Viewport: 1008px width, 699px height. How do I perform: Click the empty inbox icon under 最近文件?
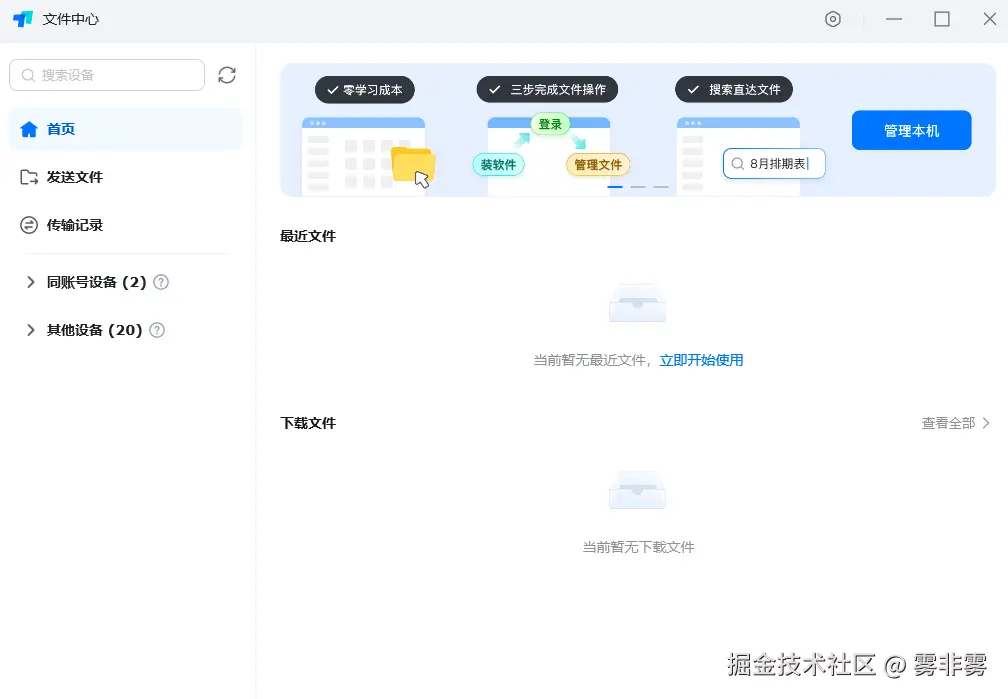637,303
